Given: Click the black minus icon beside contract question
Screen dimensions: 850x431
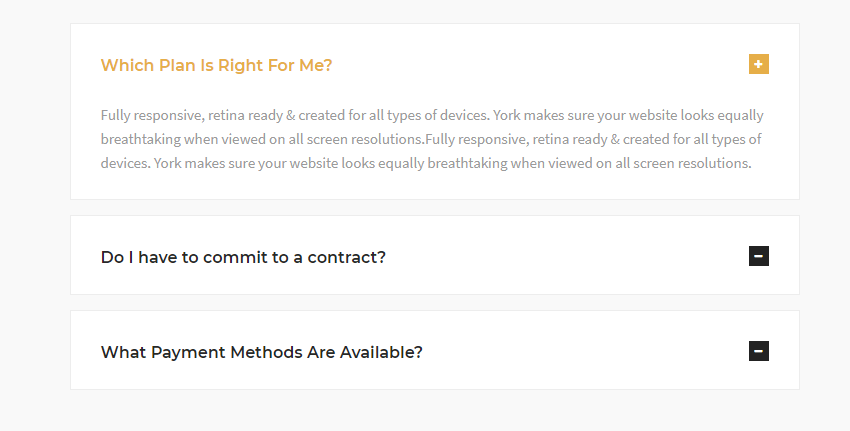Looking at the screenshot, I should [759, 257].
